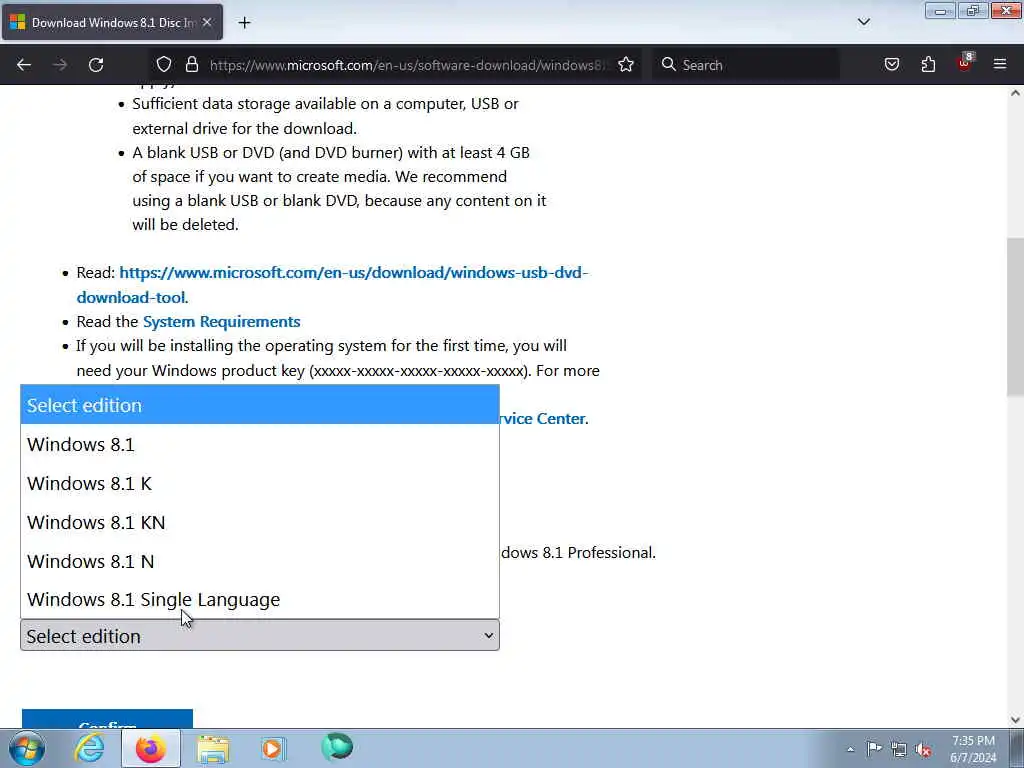Select the Windows 8.1 KN option
The height and width of the screenshot is (768, 1024).
[x=260, y=522]
